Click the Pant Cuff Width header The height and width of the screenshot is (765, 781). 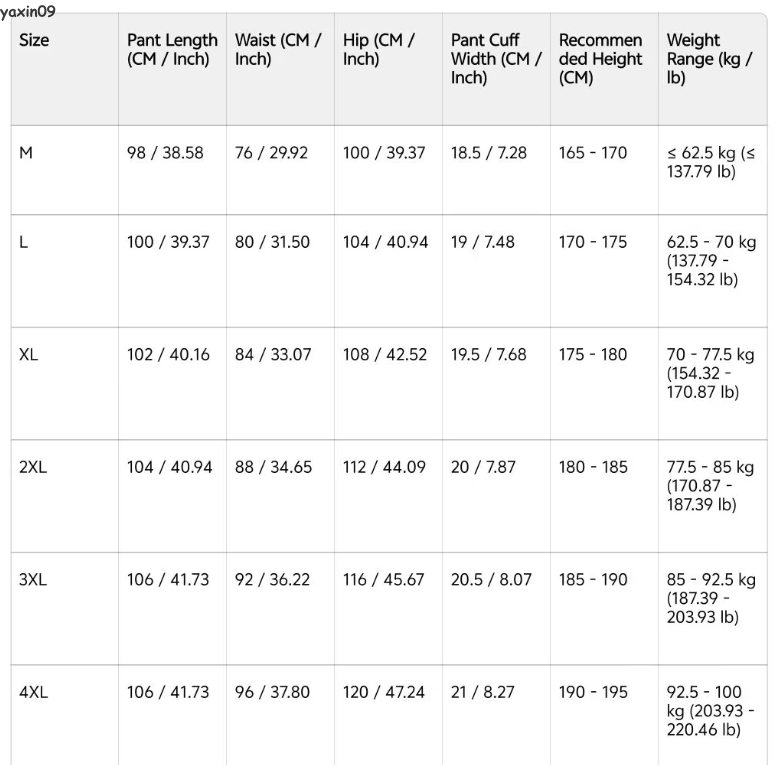click(496, 59)
